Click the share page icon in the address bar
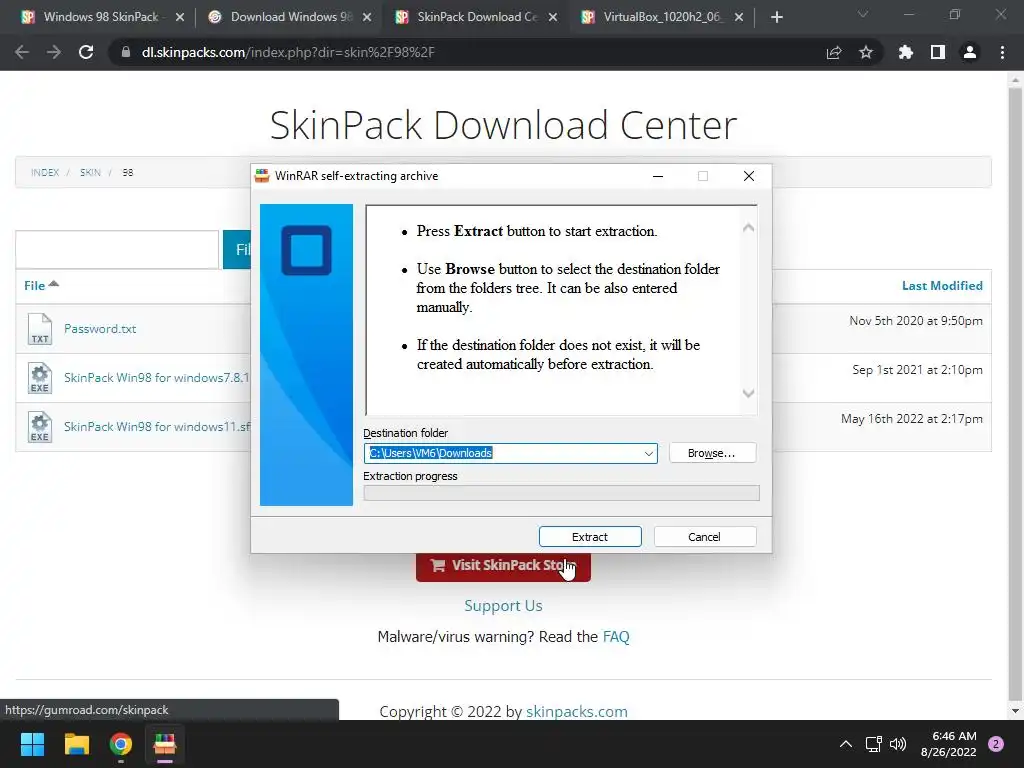 [x=834, y=52]
